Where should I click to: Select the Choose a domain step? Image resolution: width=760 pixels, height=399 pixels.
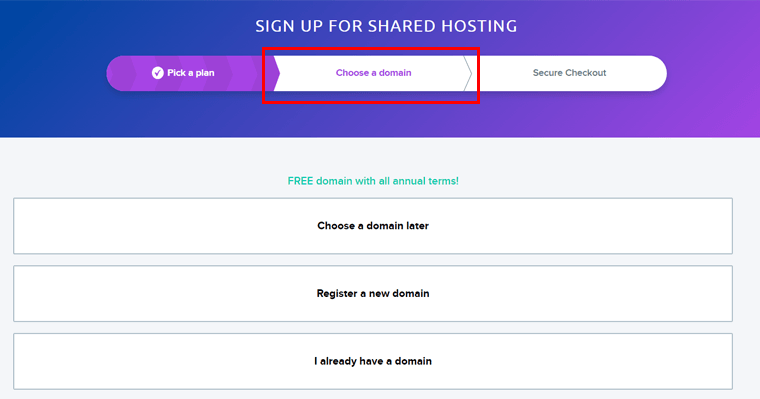(x=373, y=73)
